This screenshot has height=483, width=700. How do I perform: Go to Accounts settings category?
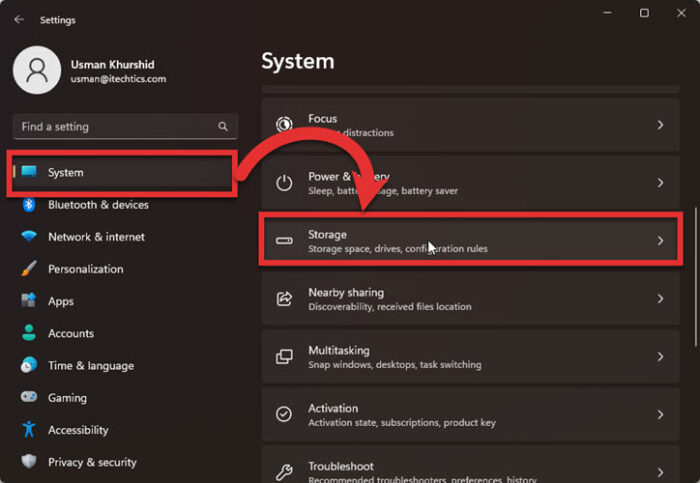tap(123, 333)
